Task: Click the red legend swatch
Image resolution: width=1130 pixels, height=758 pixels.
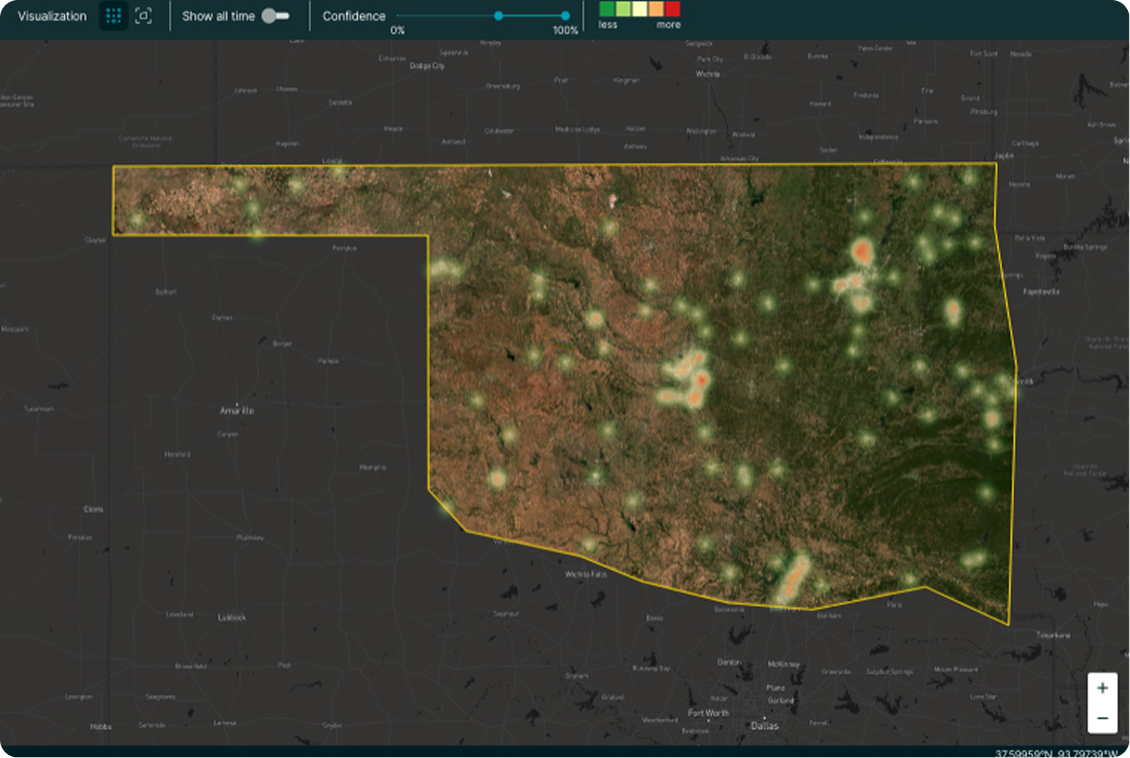Action: [x=672, y=9]
